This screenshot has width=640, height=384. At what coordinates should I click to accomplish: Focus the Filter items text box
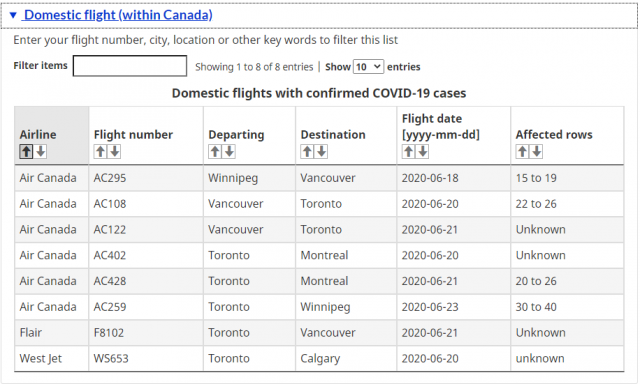coord(130,66)
